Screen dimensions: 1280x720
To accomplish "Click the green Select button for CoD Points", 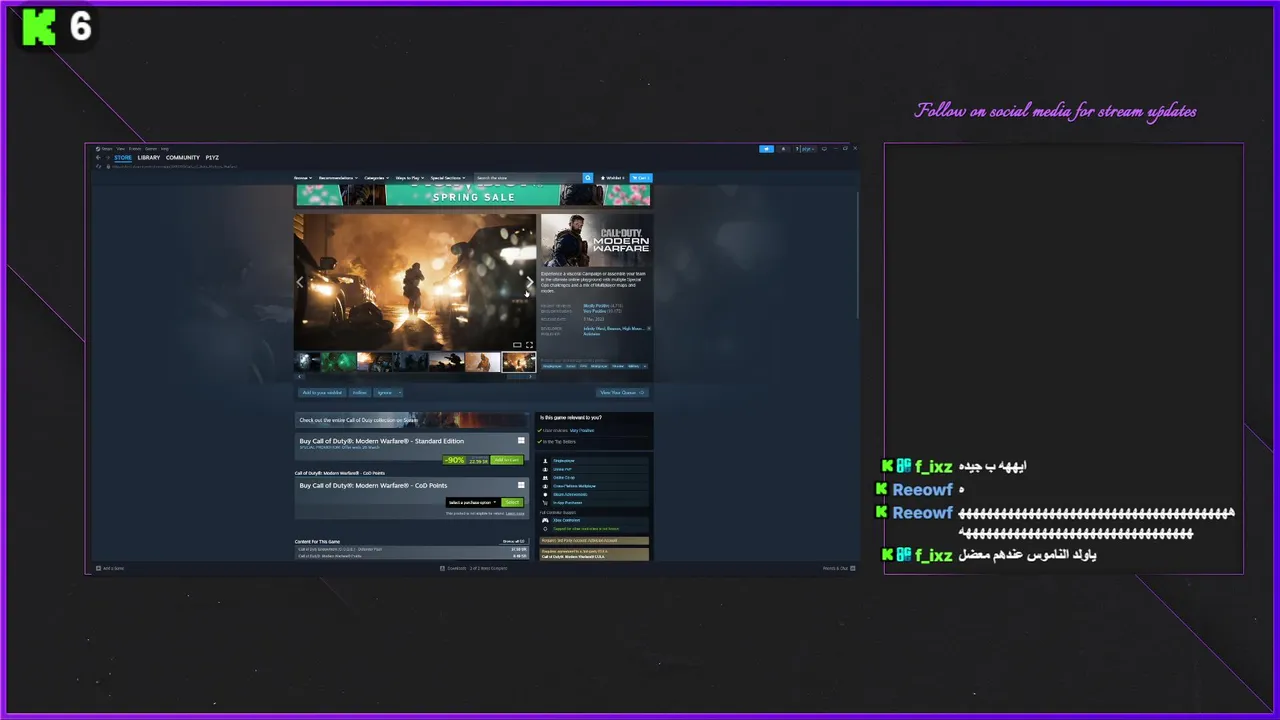I will coord(512,502).
